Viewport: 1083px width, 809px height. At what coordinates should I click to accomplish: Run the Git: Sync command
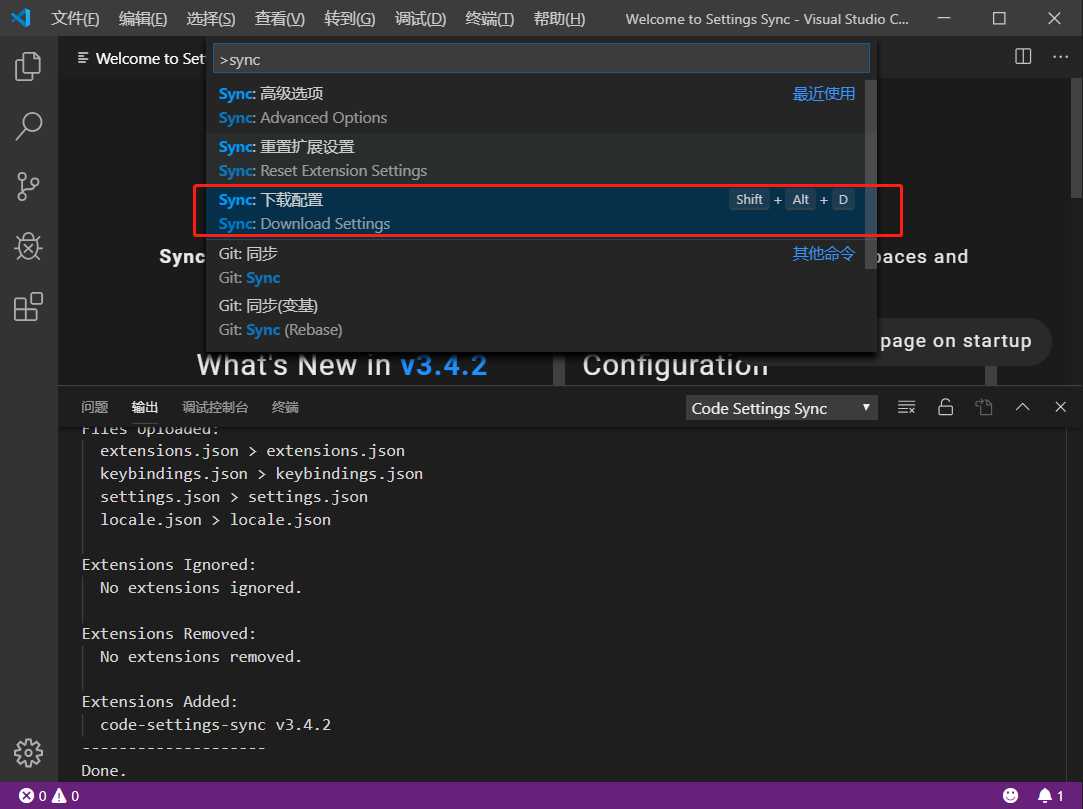pos(536,265)
